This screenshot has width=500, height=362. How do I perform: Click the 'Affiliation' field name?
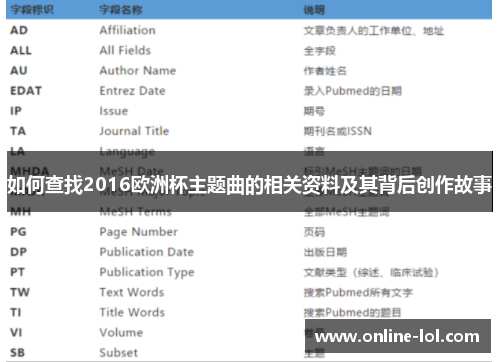127,30
